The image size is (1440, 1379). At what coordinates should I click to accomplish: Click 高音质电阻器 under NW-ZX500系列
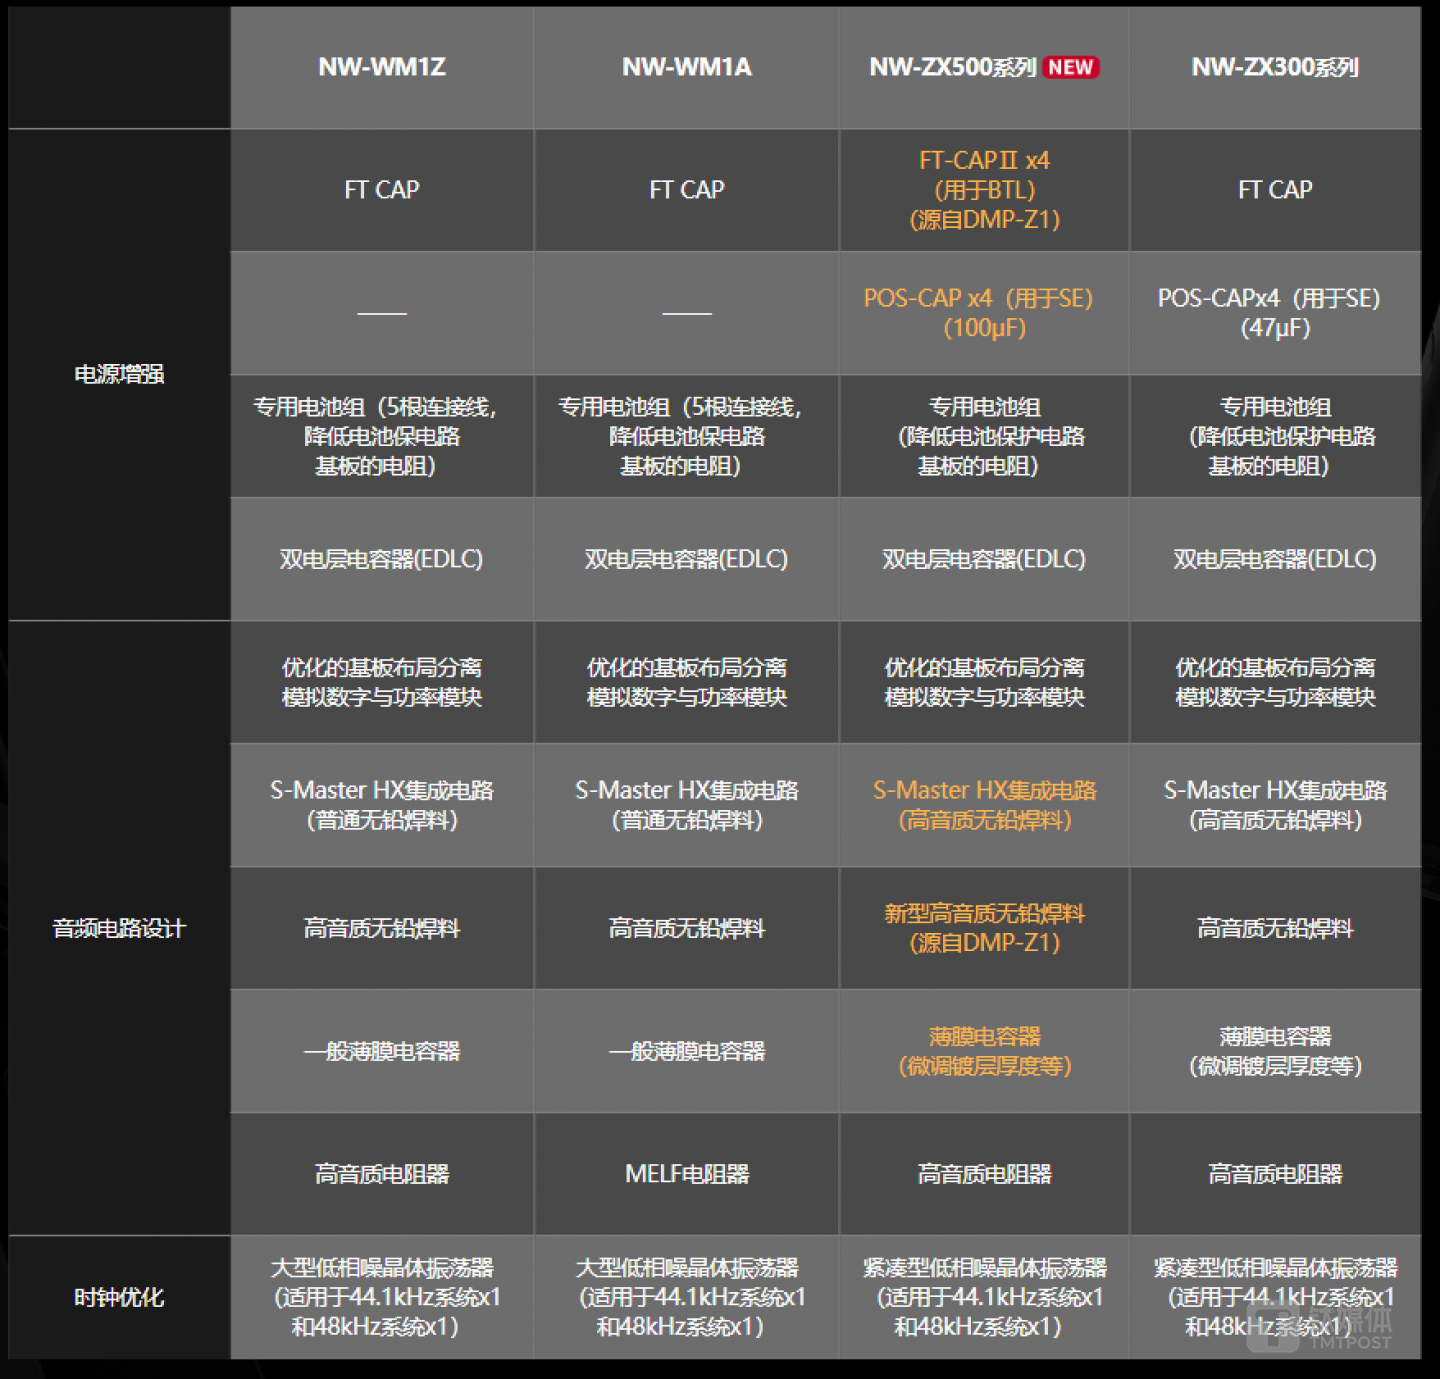(985, 1174)
